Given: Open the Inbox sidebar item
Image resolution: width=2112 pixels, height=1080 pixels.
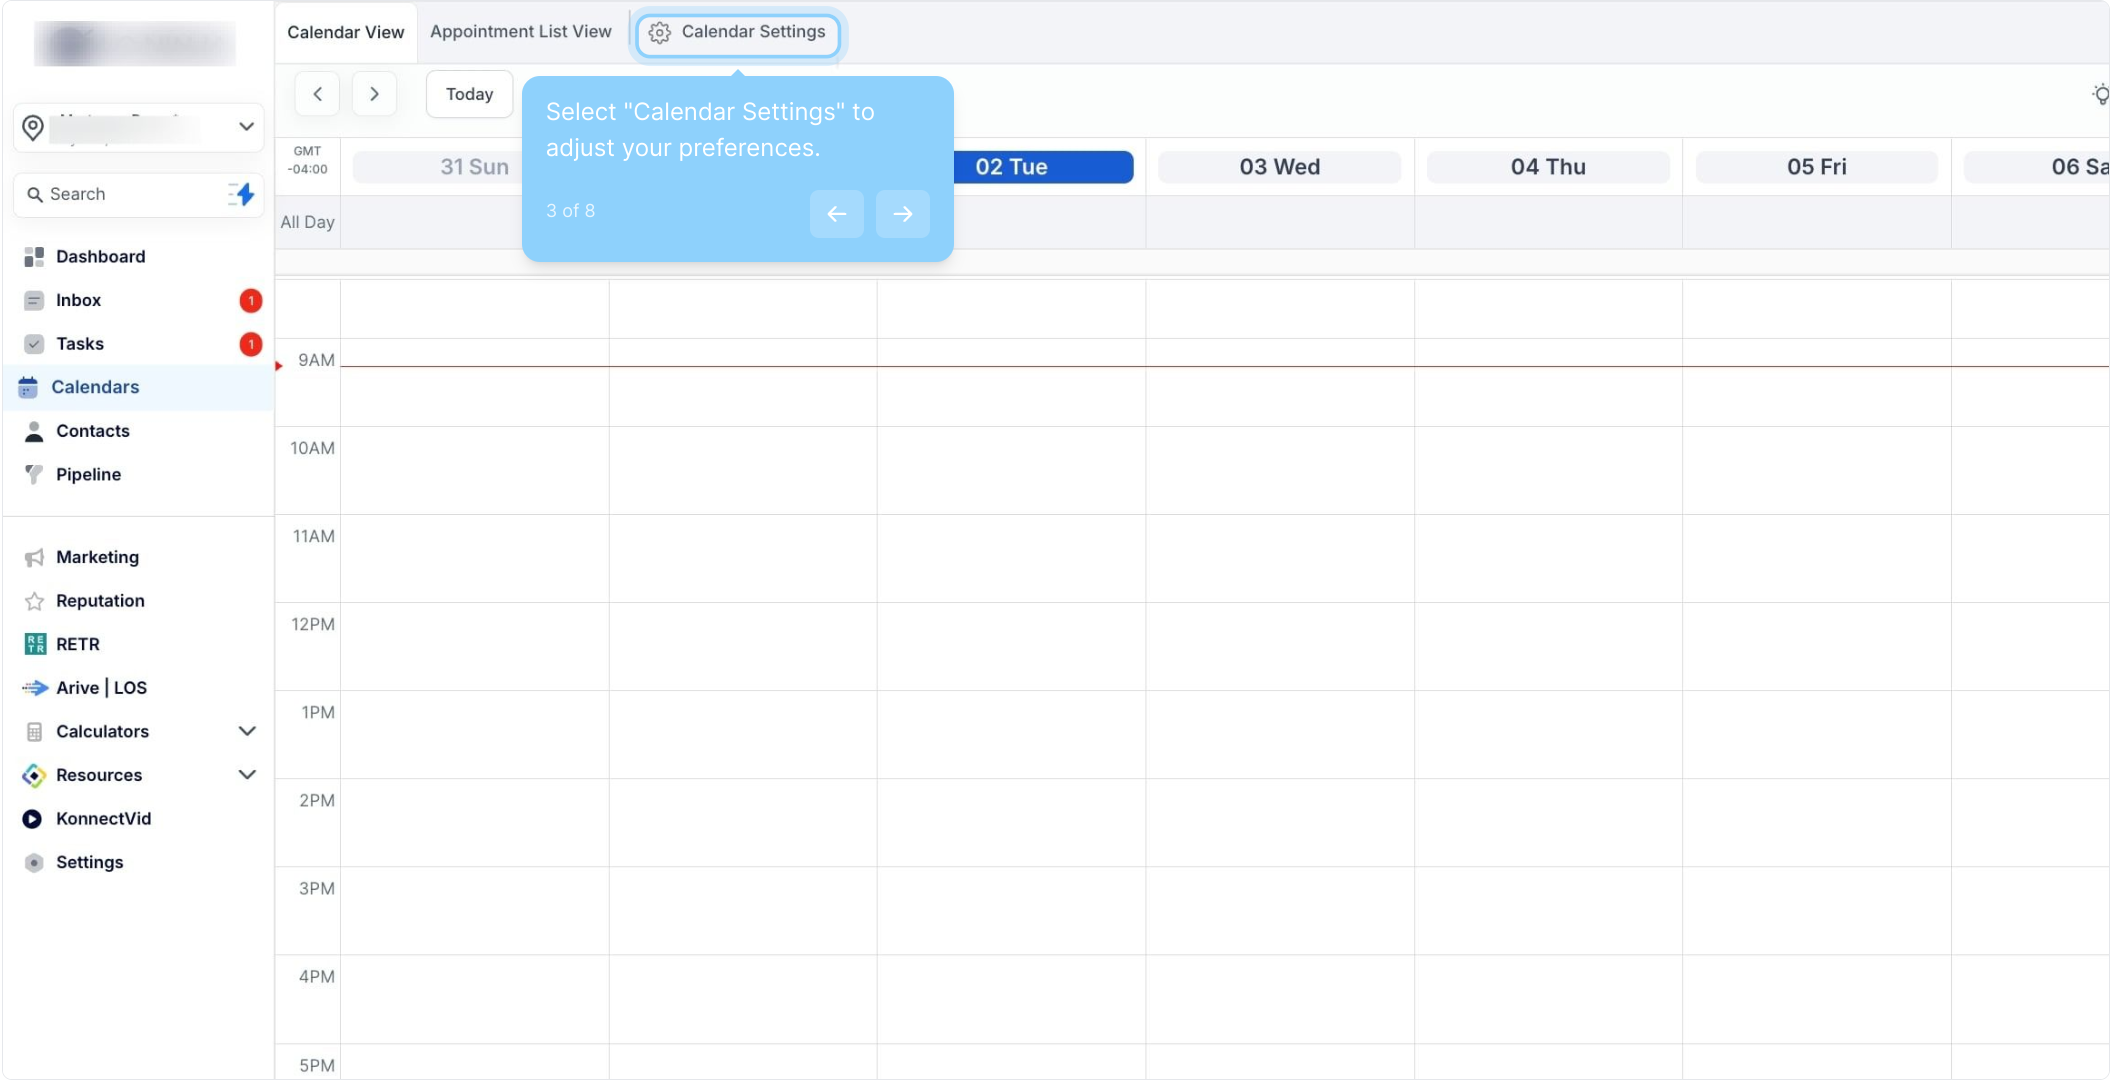Looking at the screenshot, I should click(78, 300).
